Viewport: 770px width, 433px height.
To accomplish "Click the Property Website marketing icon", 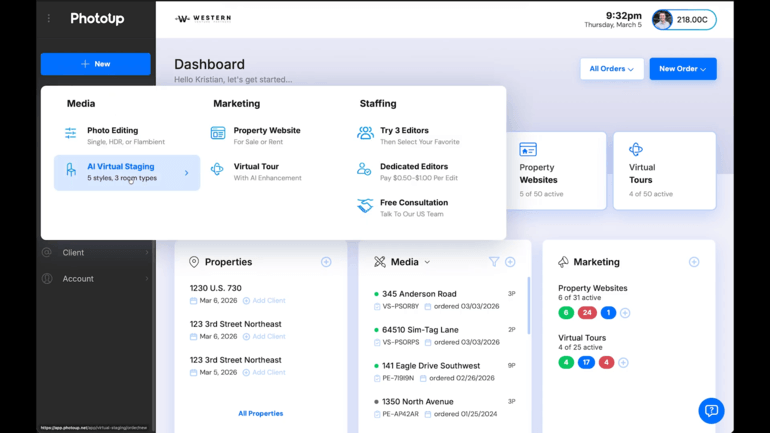I will click(218, 133).
